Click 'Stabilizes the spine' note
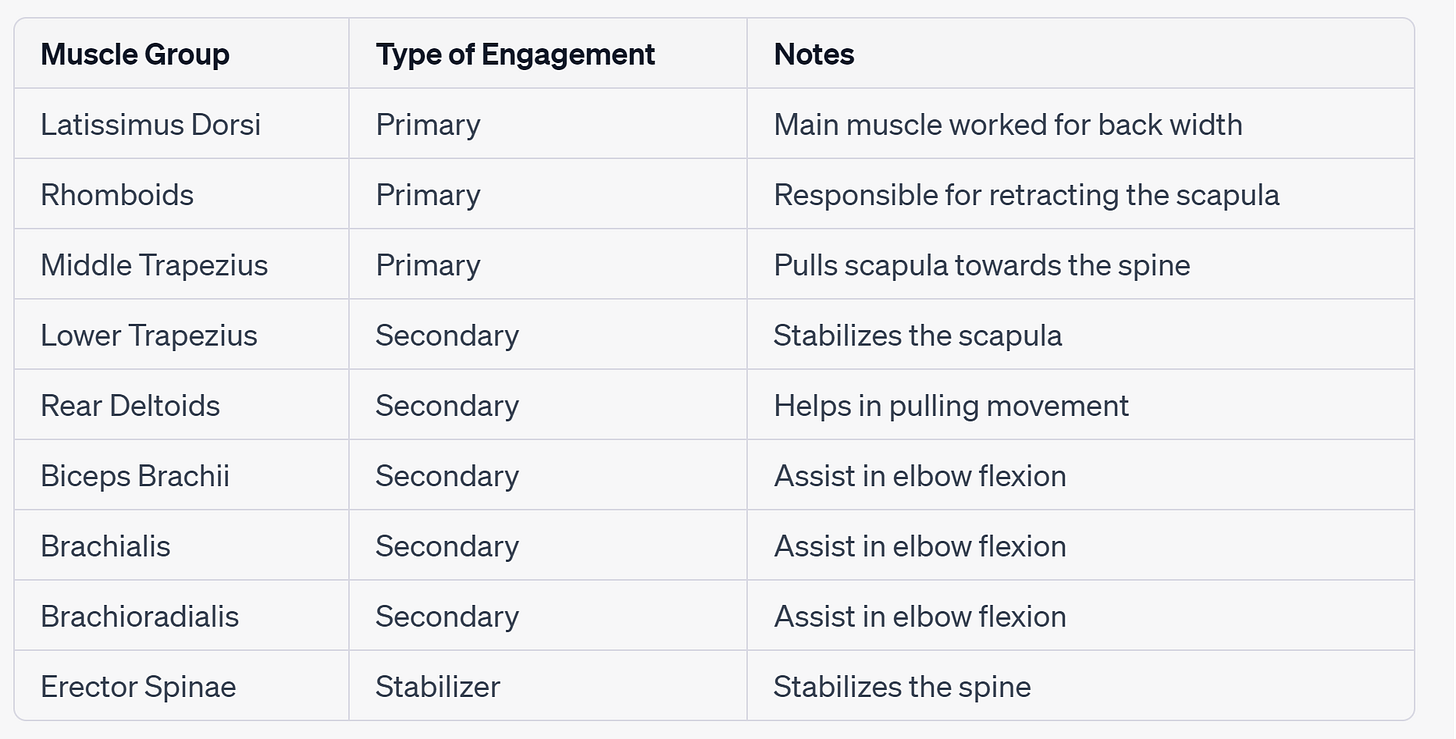This screenshot has width=1456, height=739. [x=902, y=686]
